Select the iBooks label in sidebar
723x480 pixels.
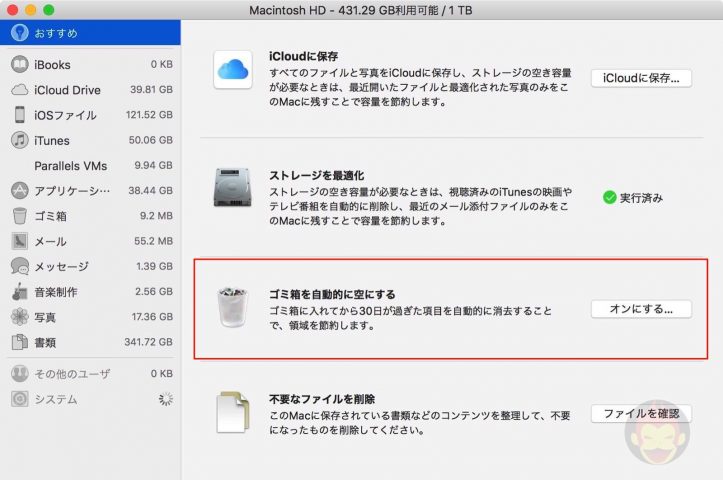(x=53, y=65)
